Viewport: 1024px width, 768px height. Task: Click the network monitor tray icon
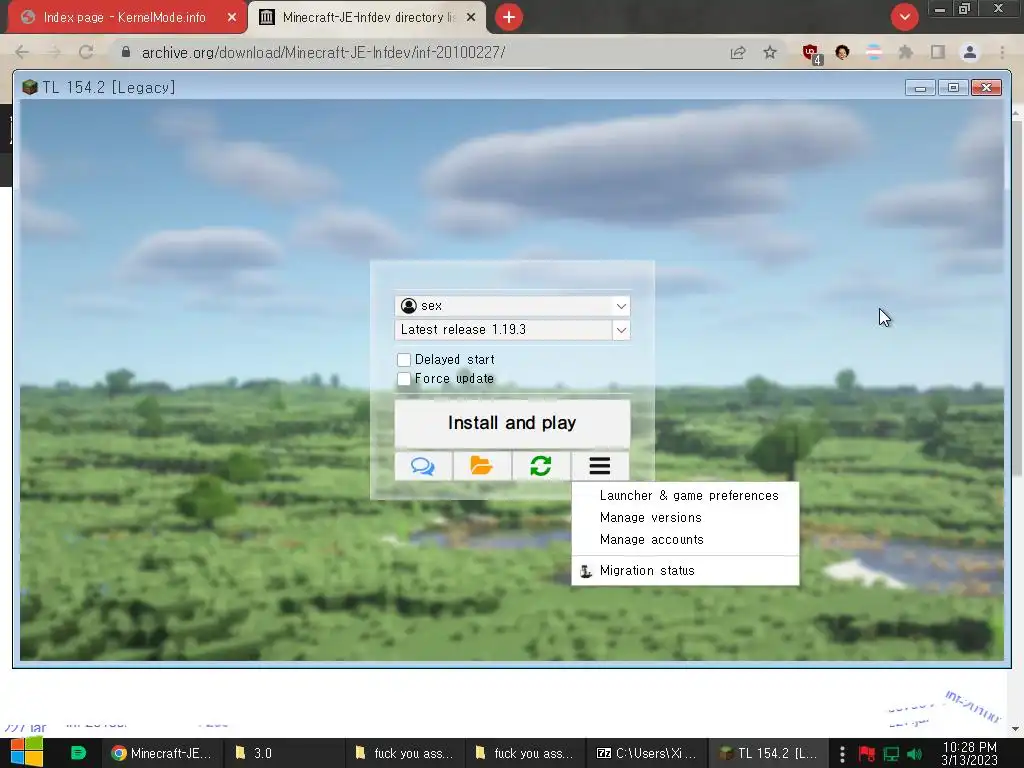(891, 754)
